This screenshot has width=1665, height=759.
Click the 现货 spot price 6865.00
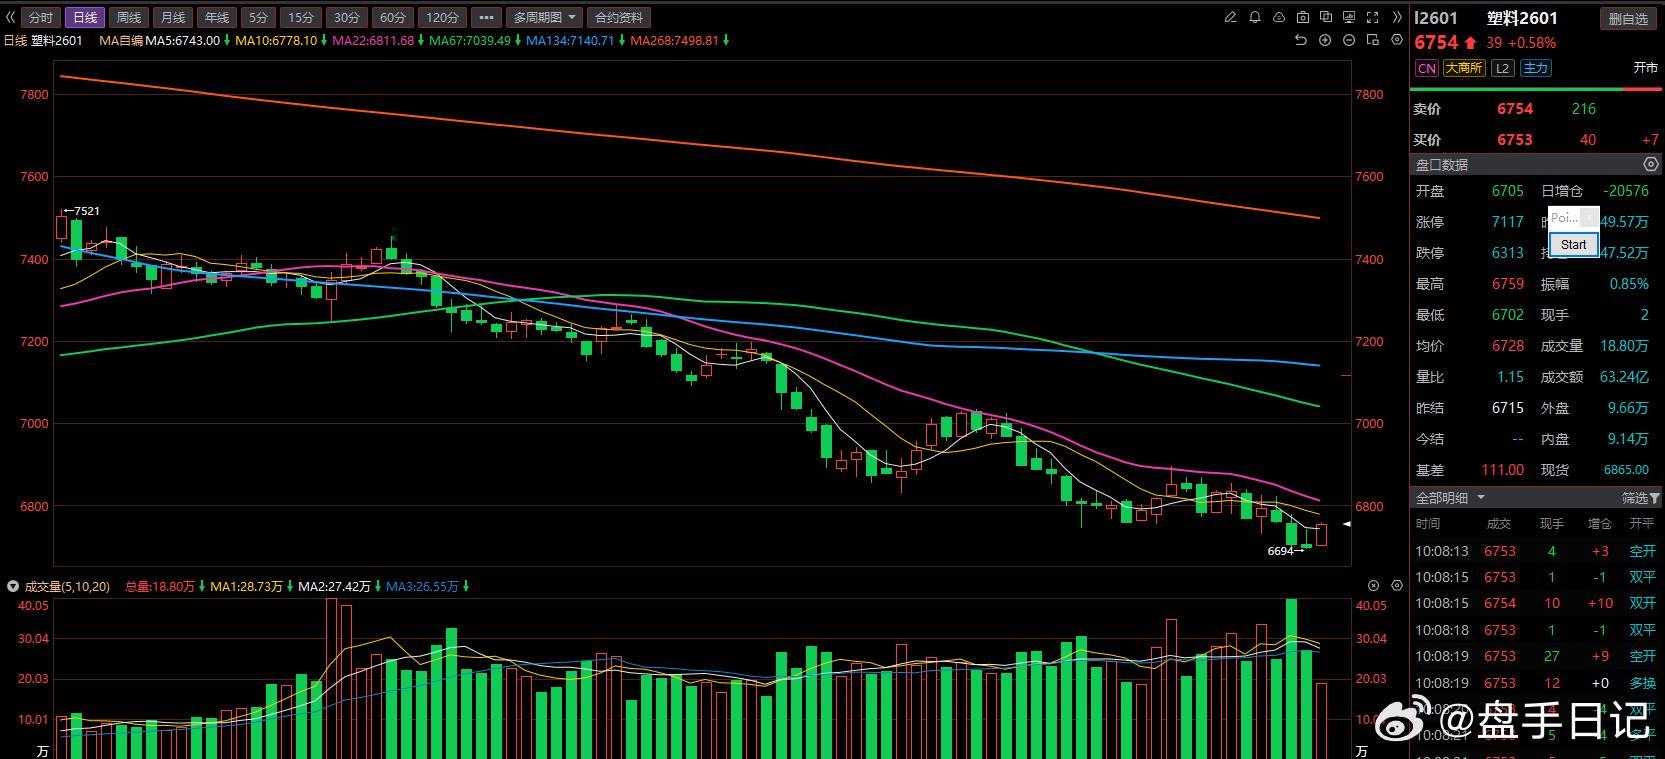coord(1626,470)
